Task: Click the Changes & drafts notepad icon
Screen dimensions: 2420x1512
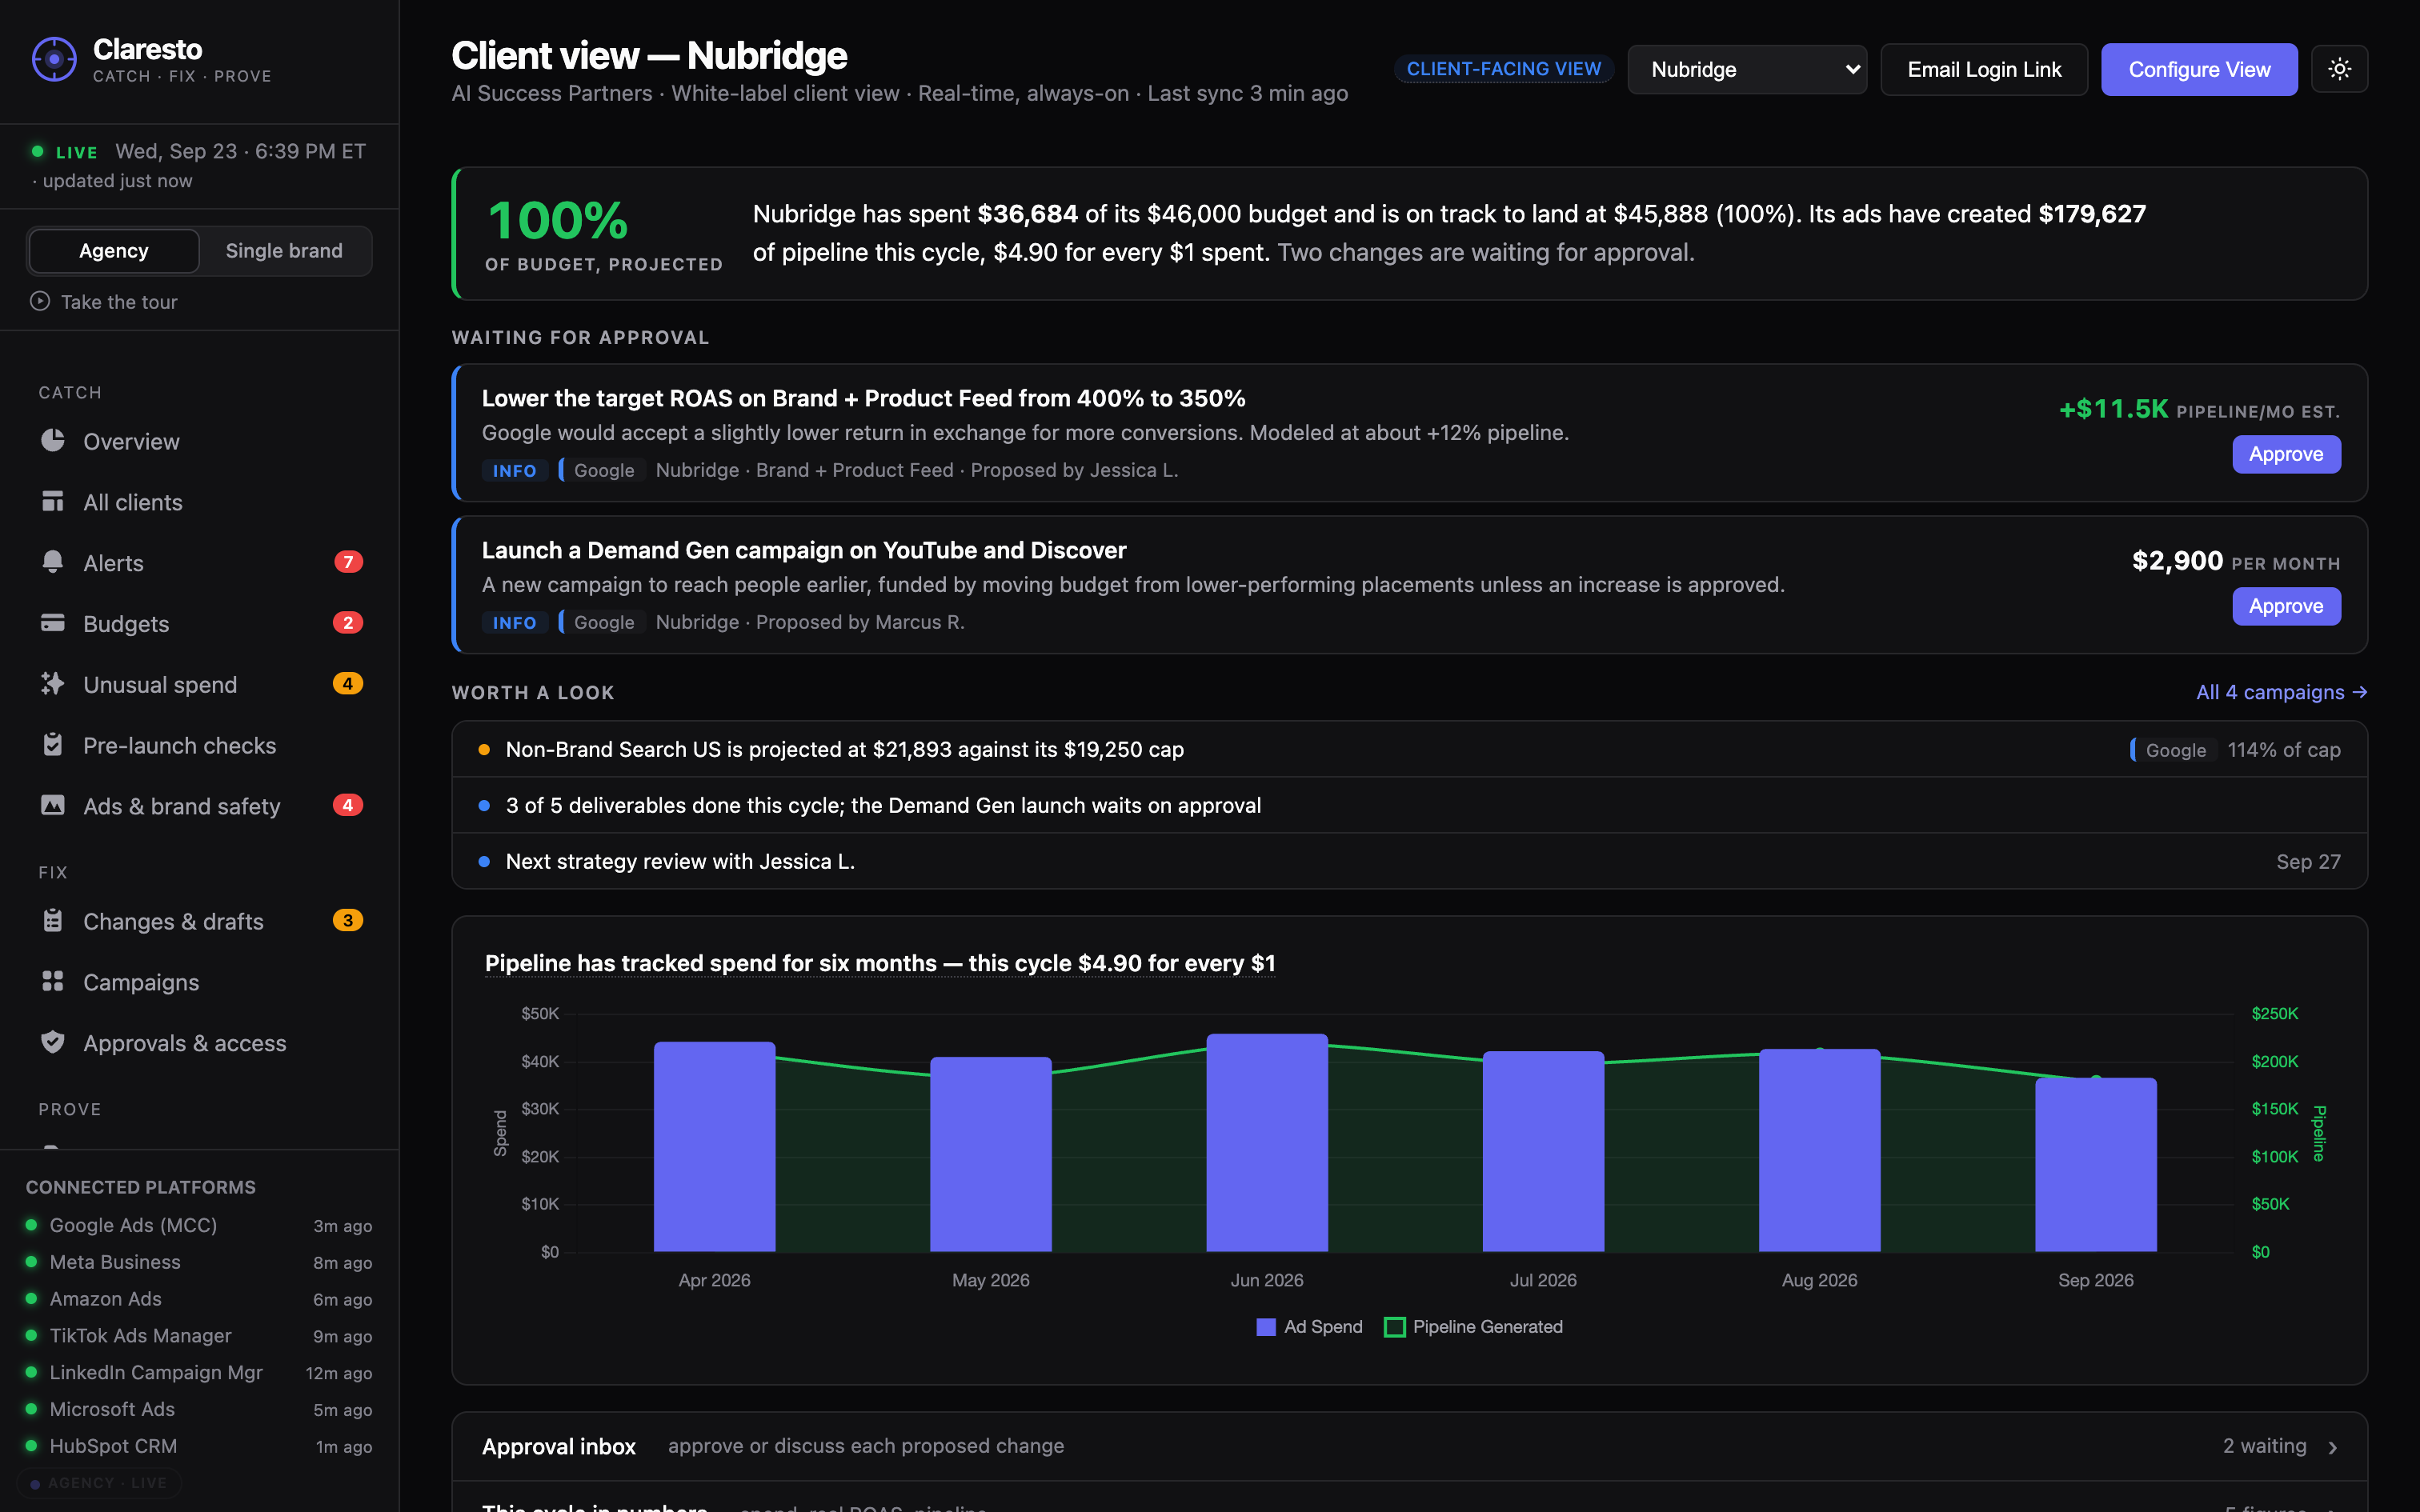Action: 53,921
